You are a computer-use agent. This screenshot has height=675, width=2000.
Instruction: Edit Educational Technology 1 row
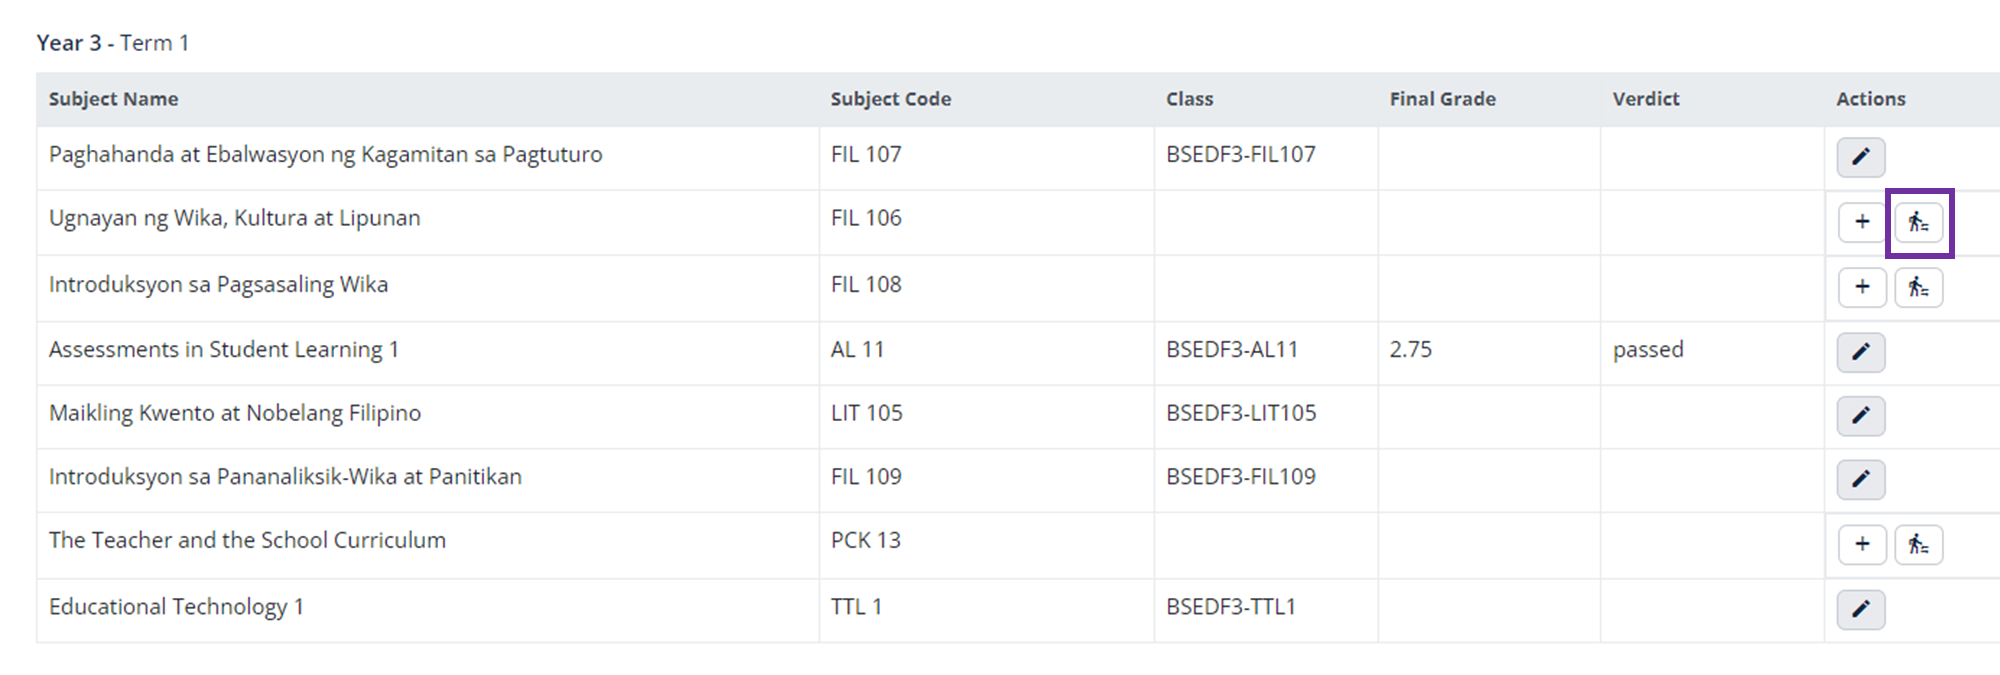point(1860,609)
